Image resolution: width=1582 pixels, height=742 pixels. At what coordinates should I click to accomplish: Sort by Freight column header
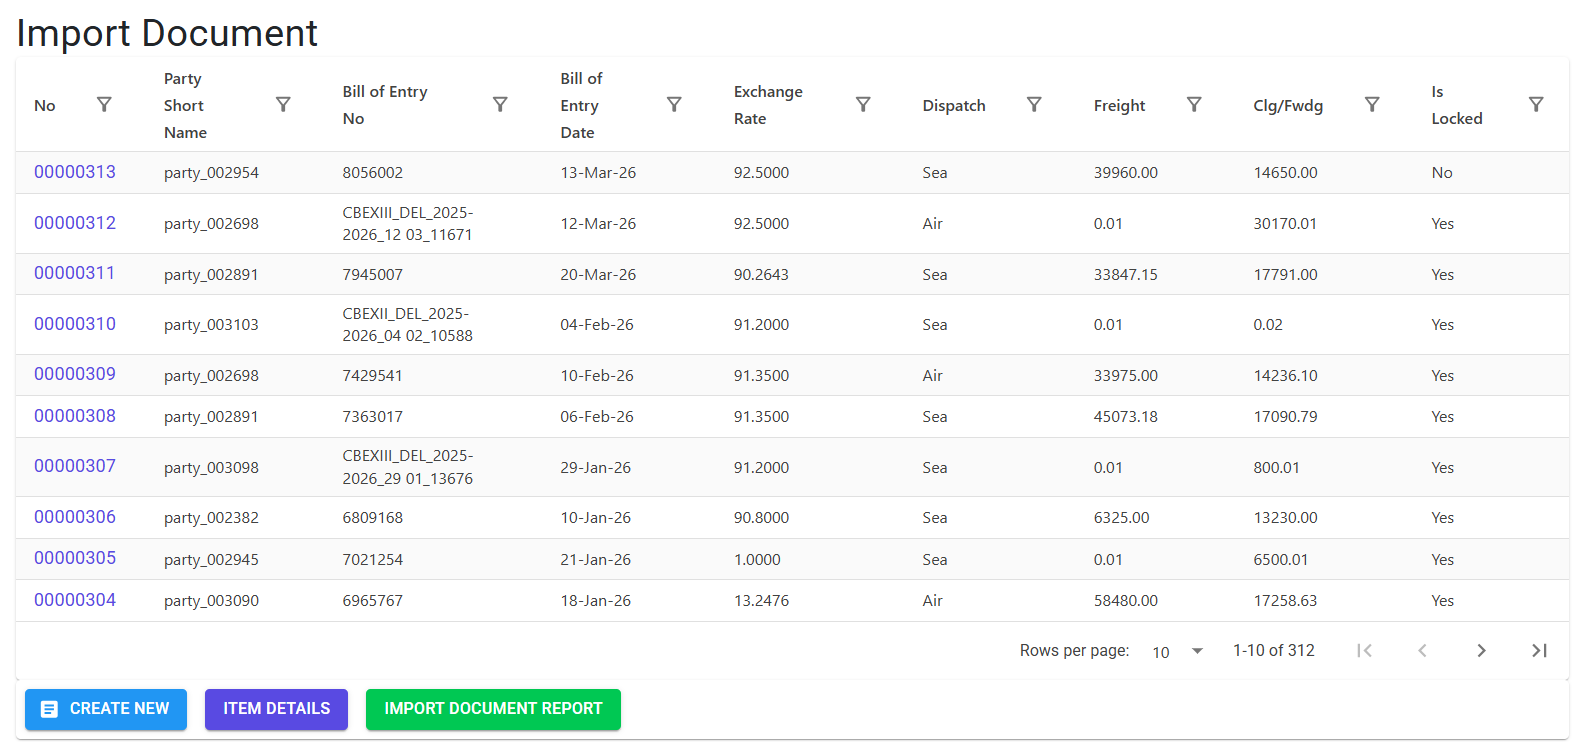tap(1119, 105)
